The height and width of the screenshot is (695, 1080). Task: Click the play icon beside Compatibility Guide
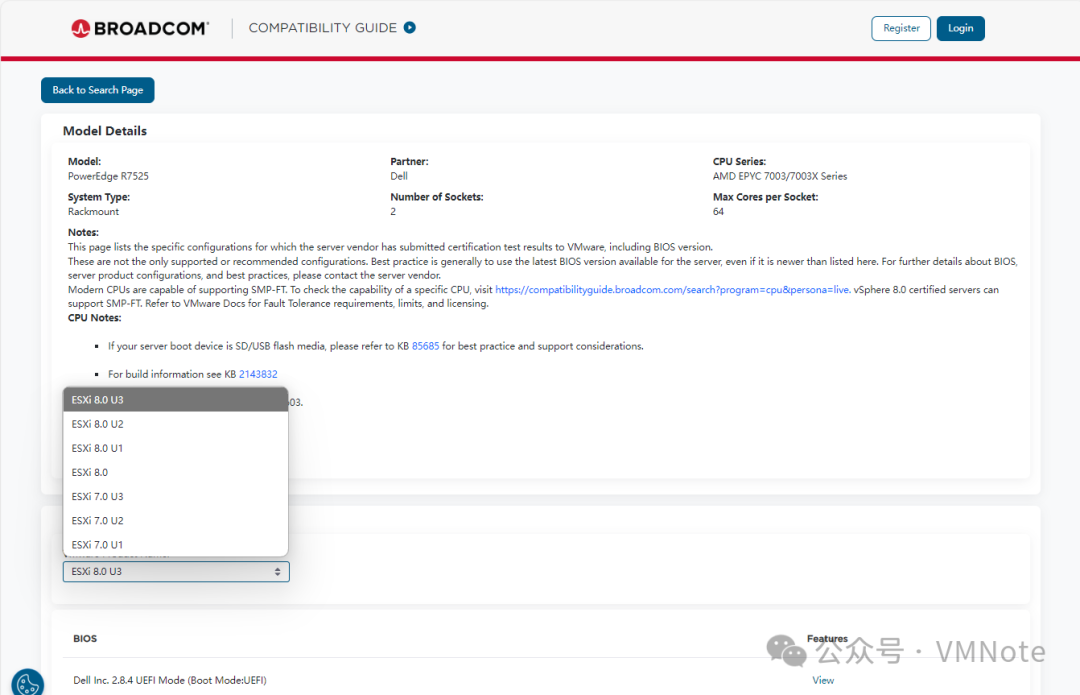point(410,28)
